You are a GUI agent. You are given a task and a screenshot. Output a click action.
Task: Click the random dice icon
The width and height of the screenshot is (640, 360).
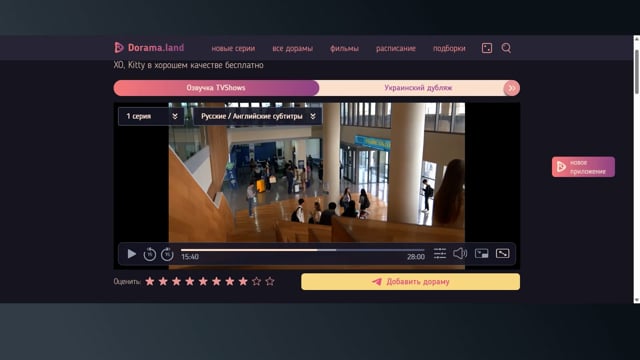(x=487, y=48)
